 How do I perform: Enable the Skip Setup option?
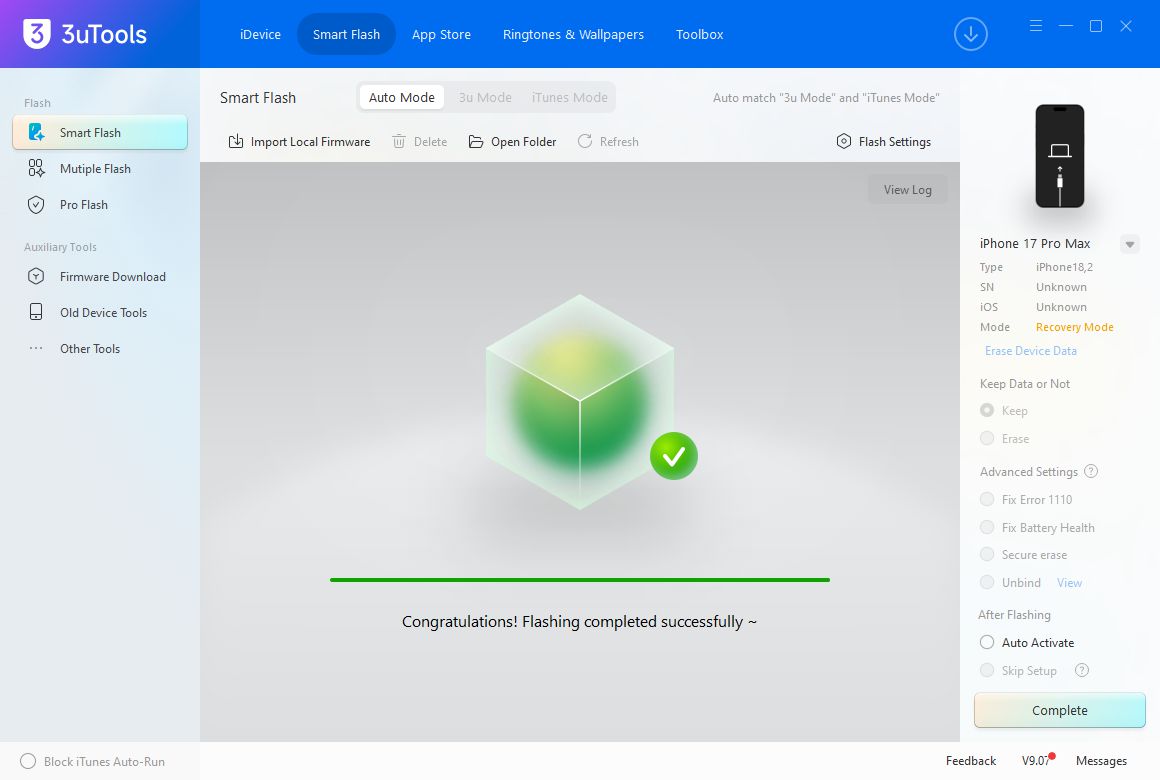(x=987, y=670)
